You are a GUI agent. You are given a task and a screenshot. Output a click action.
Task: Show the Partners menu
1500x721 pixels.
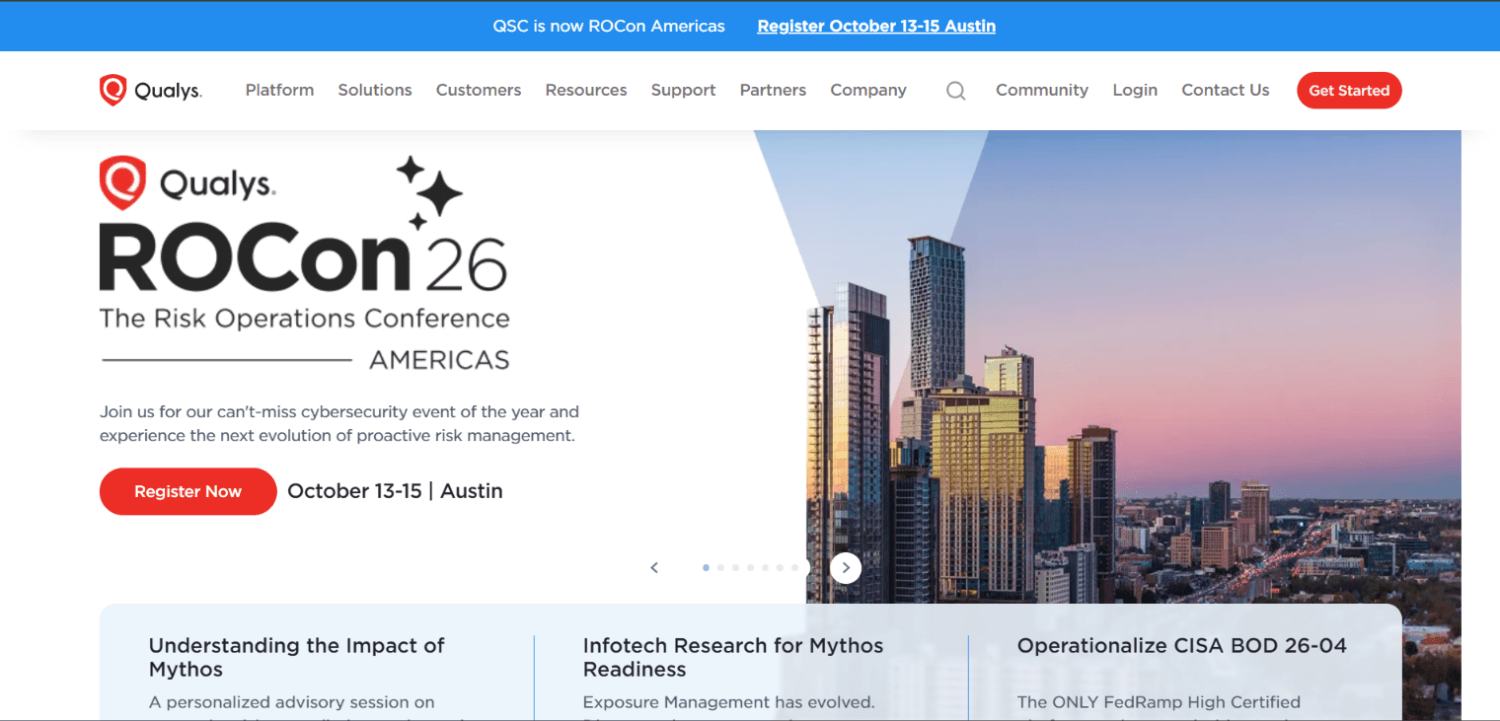pyautogui.click(x=773, y=90)
